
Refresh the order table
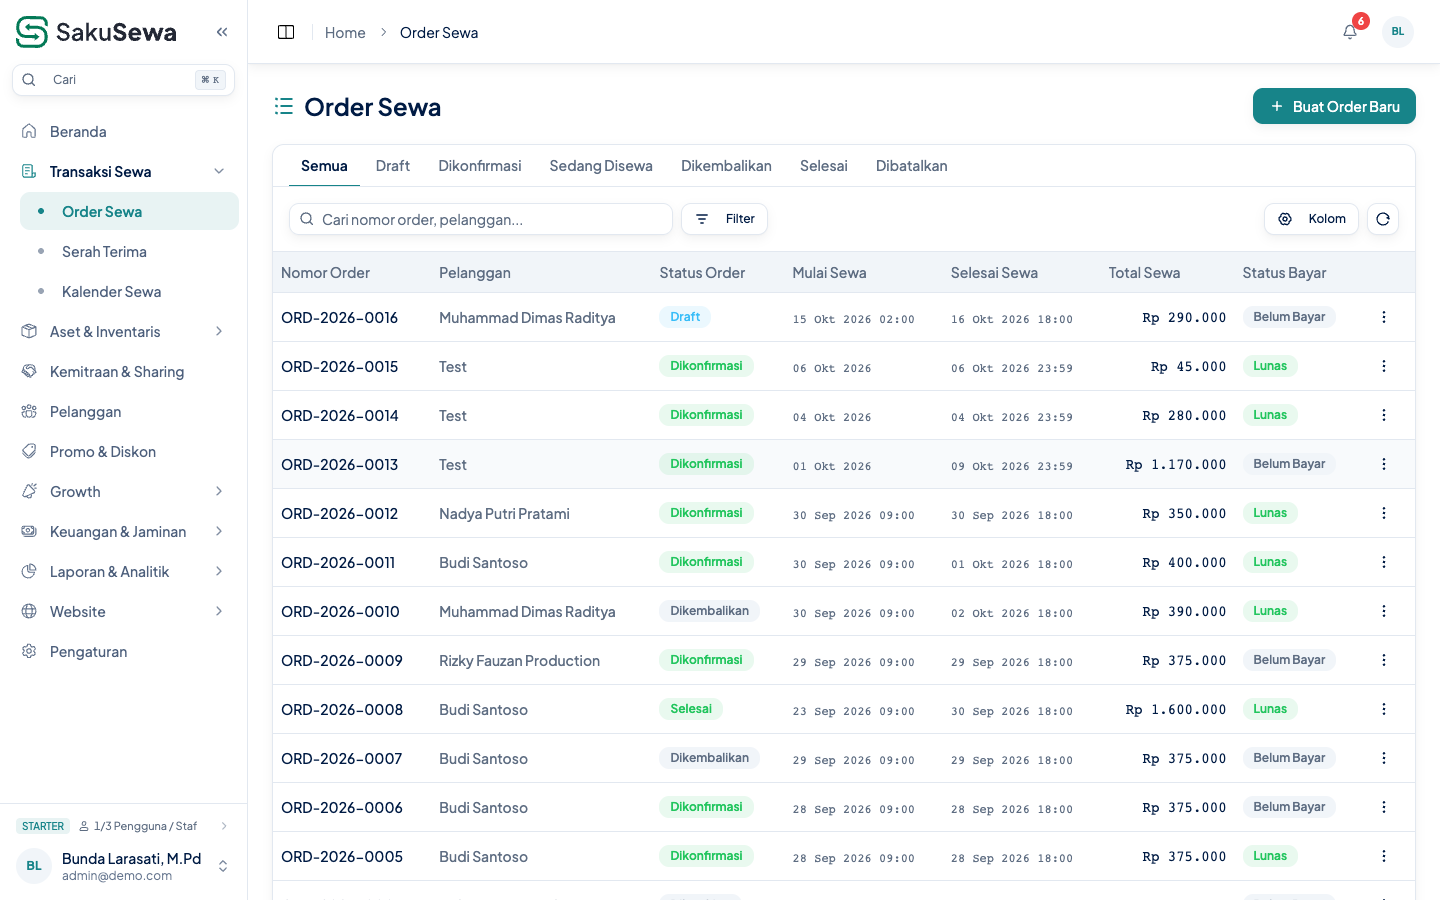click(x=1383, y=219)
